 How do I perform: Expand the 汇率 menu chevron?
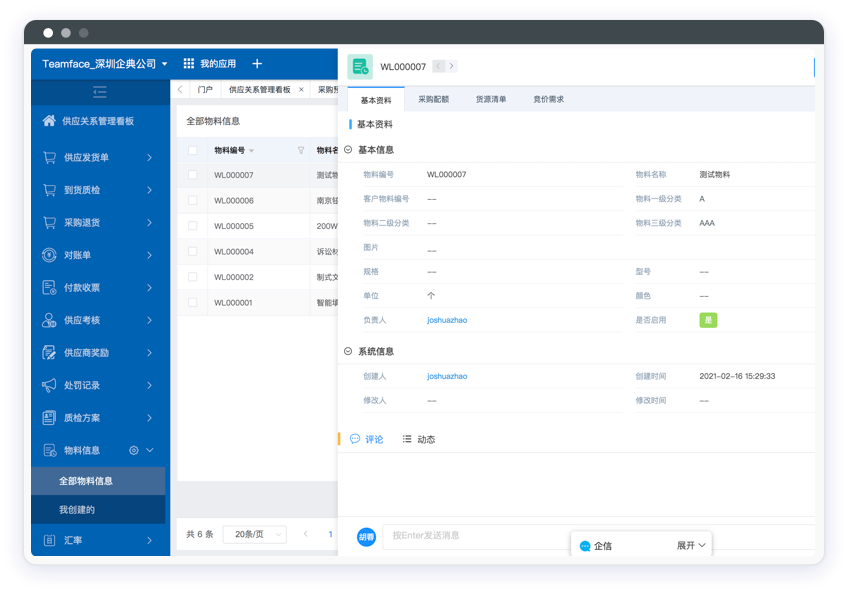149,540
